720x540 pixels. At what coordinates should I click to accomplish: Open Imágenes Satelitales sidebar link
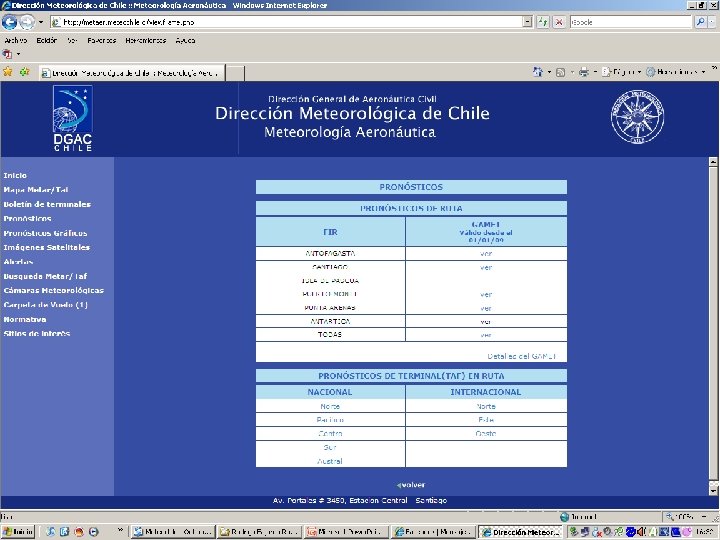tap(47, 247)
